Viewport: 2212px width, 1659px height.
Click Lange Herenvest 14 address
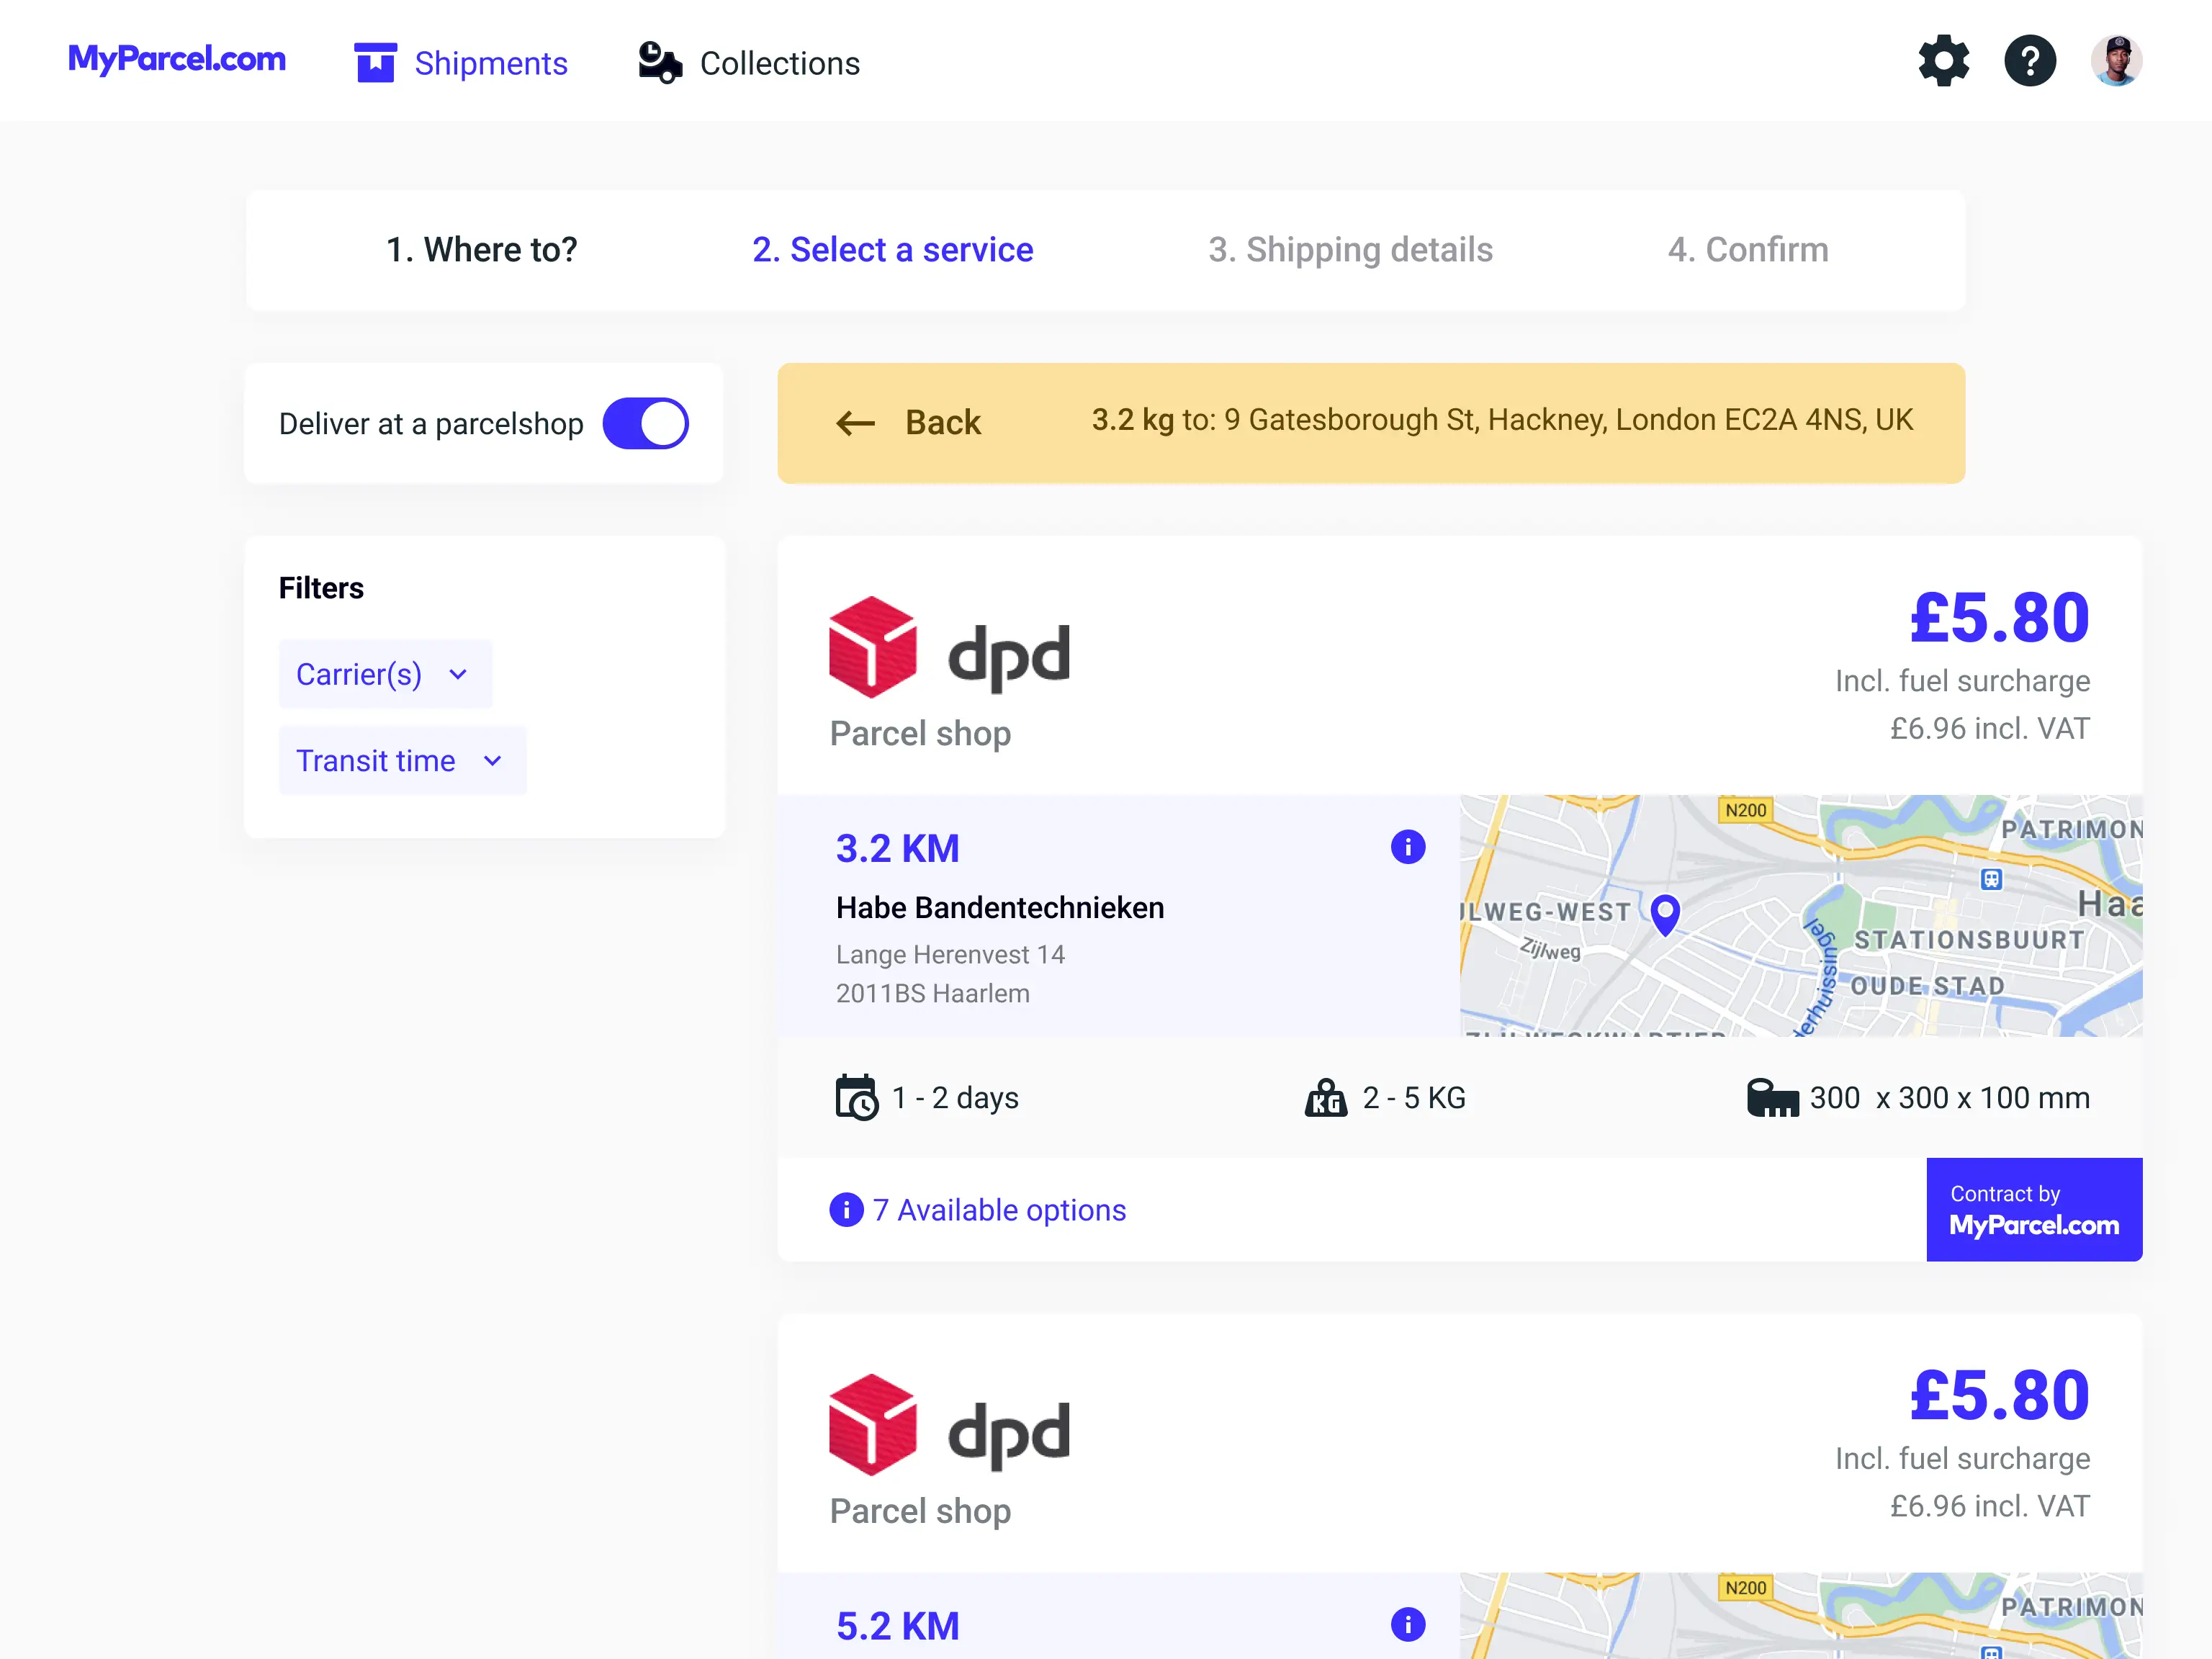(950, 954)
